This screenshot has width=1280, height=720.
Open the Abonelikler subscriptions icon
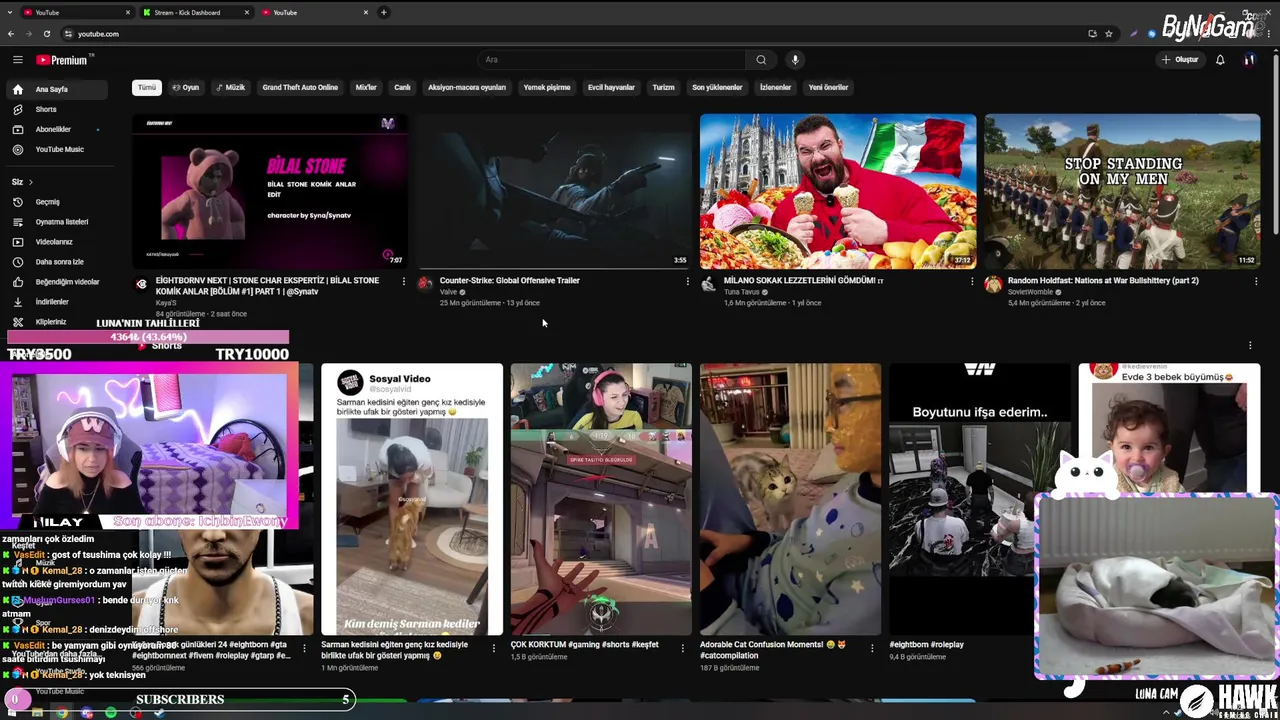pyautogui.click(x=17, y=129)
